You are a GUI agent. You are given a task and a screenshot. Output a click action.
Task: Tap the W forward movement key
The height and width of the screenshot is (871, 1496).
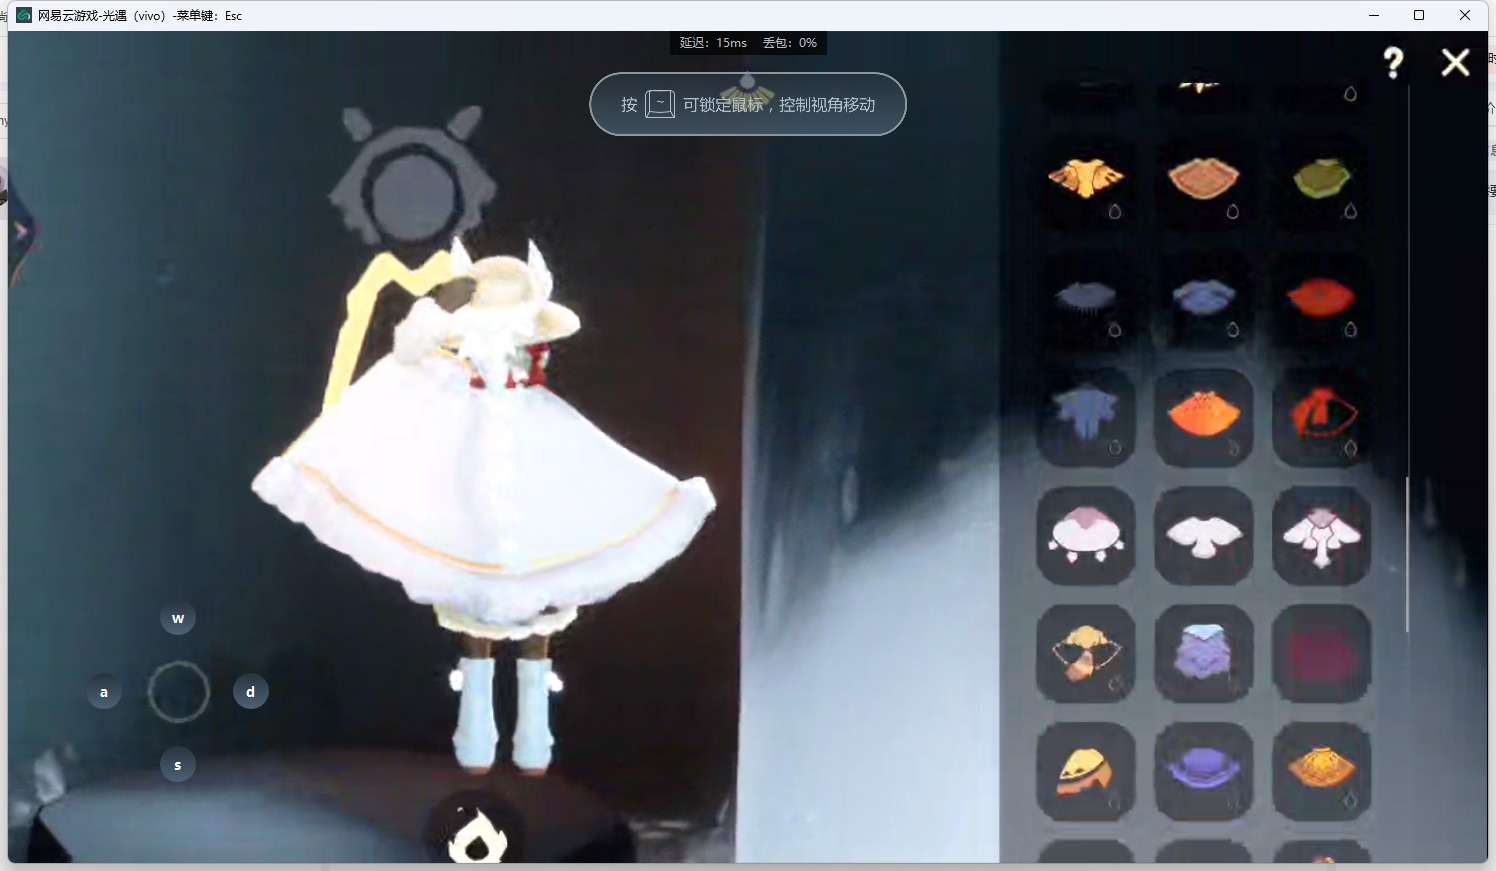click(178, 618)
